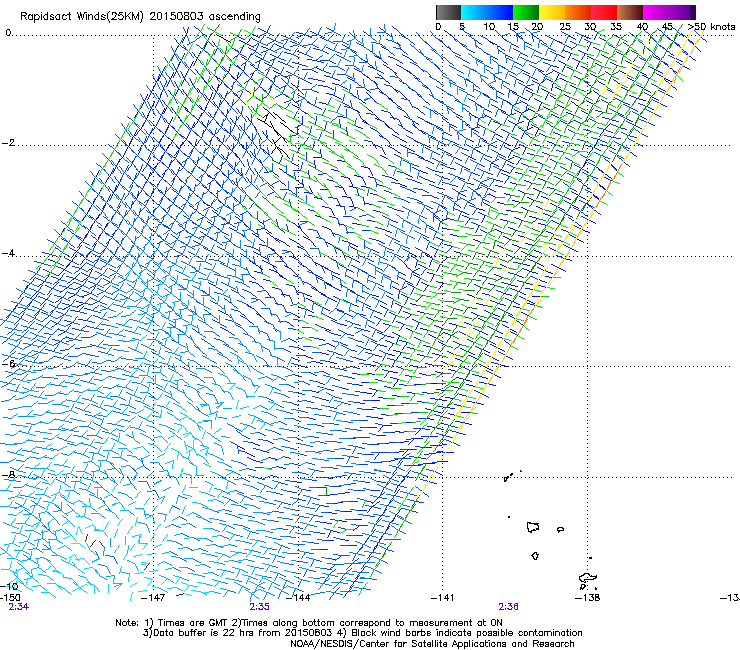This screenshot has height=650, width=740.
Task: Click the magenta 40-45 knots color swatch
Action: (656, 12)
